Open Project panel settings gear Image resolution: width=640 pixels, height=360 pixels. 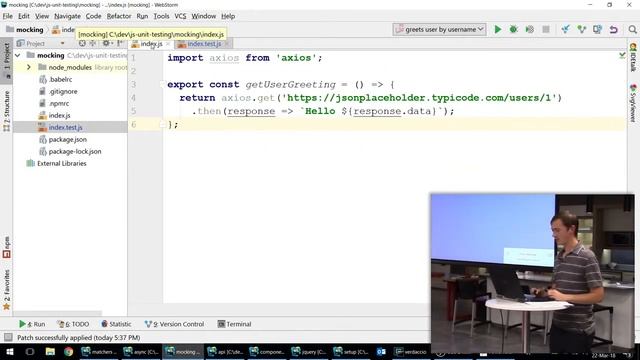[x=107, y=43]
